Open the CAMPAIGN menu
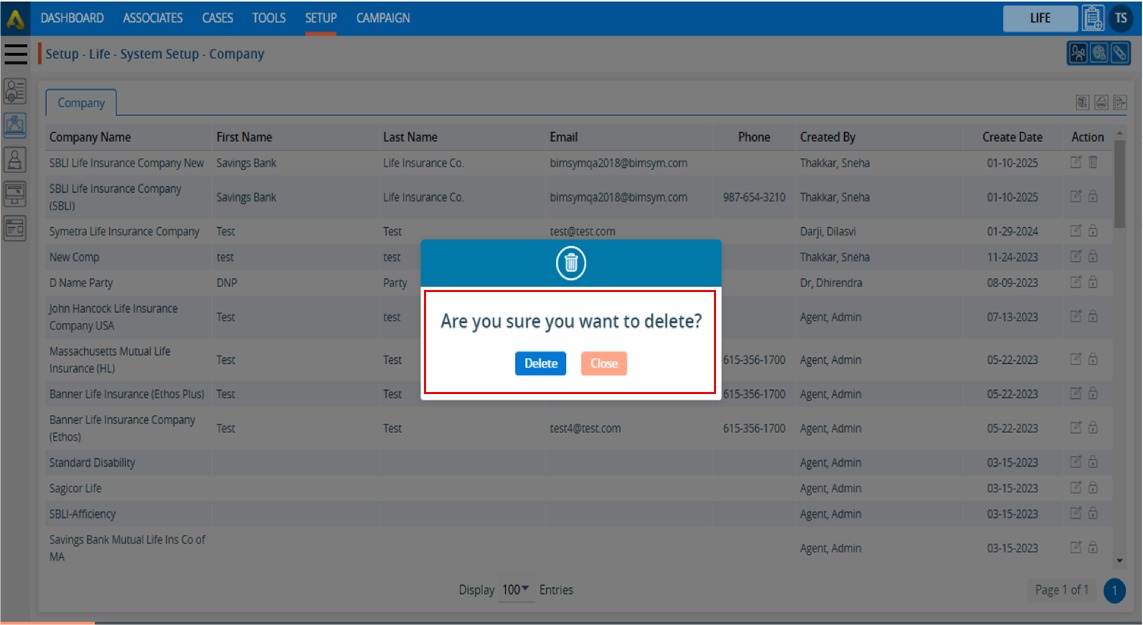Image resolution: width=1143 pixels, height=625 pixels. [x=383, y=18]
